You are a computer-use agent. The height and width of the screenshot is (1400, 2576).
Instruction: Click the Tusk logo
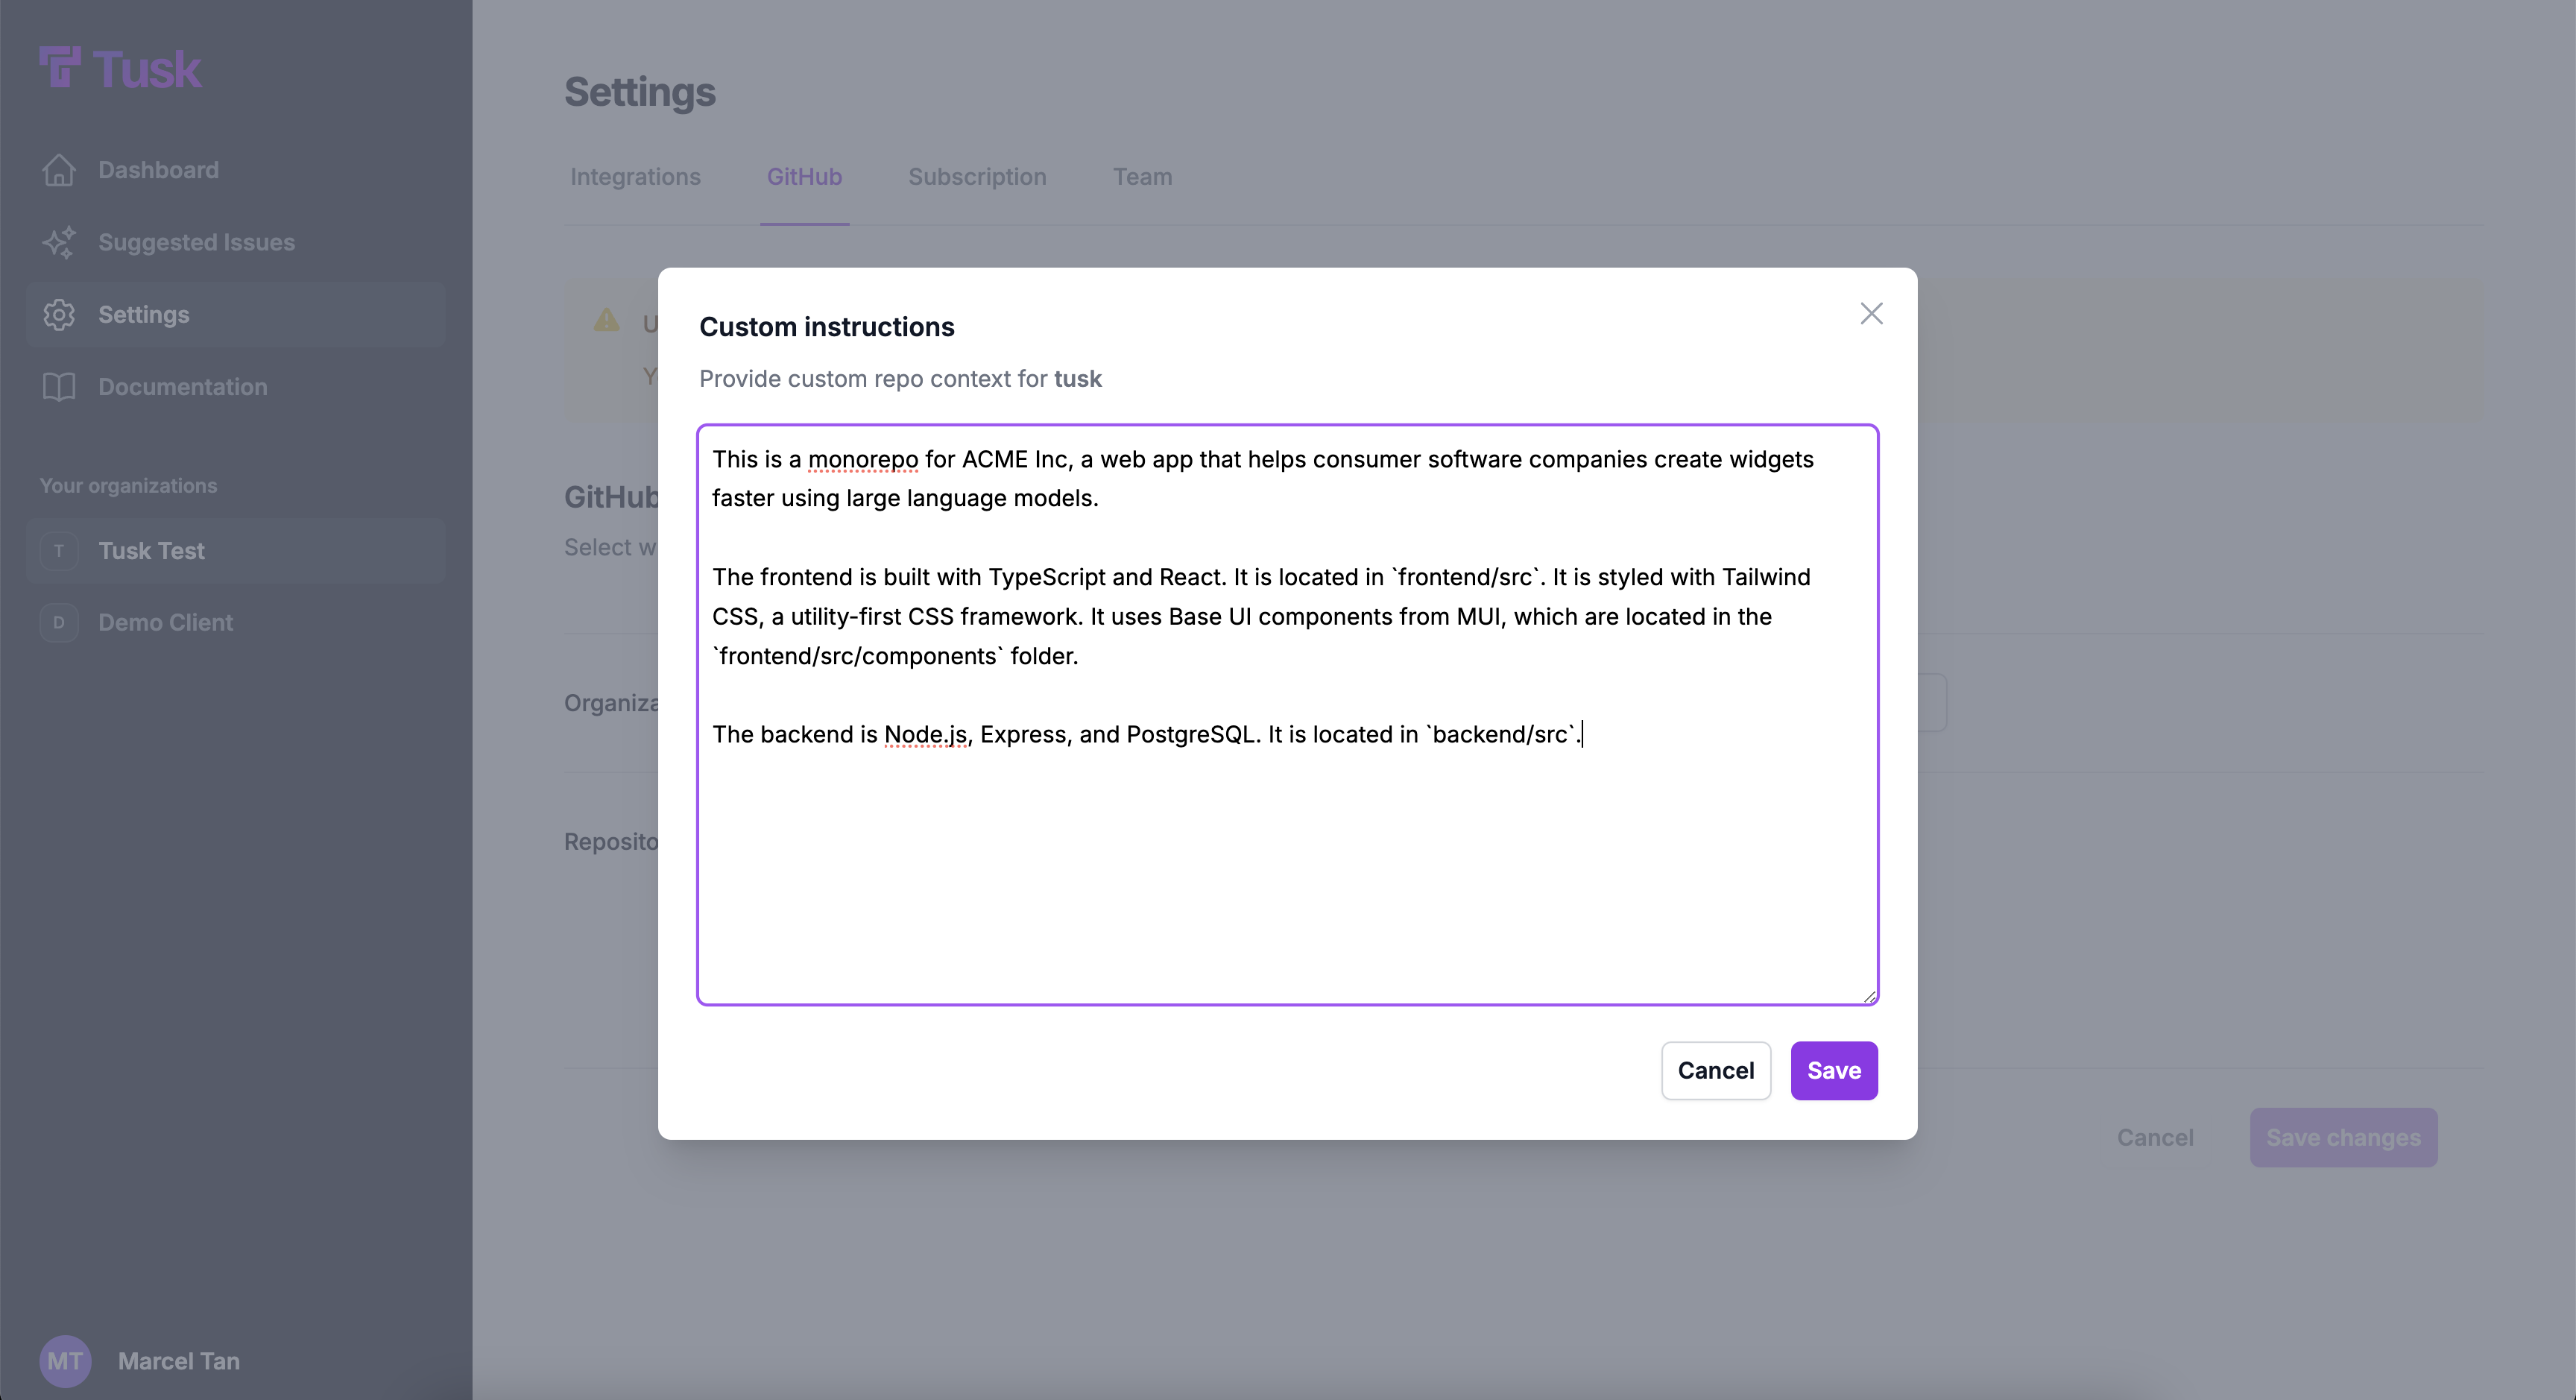(119, 67)
